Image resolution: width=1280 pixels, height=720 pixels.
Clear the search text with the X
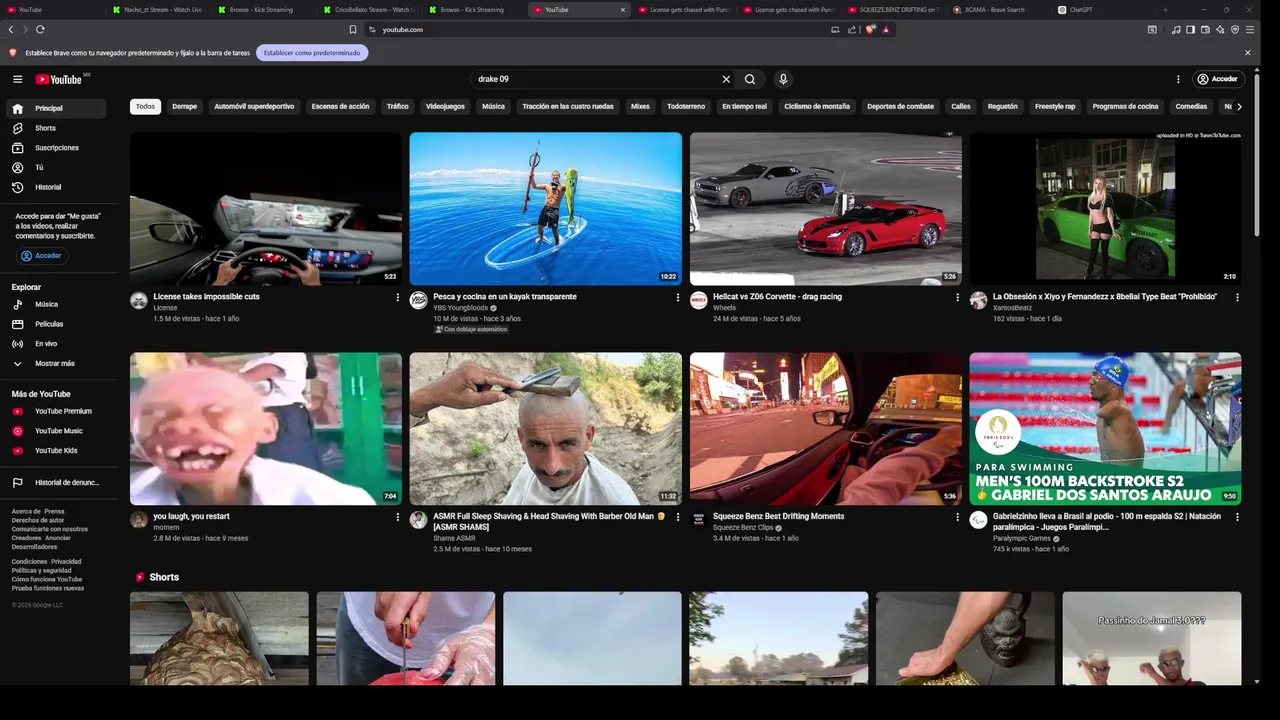click(726, 79)
